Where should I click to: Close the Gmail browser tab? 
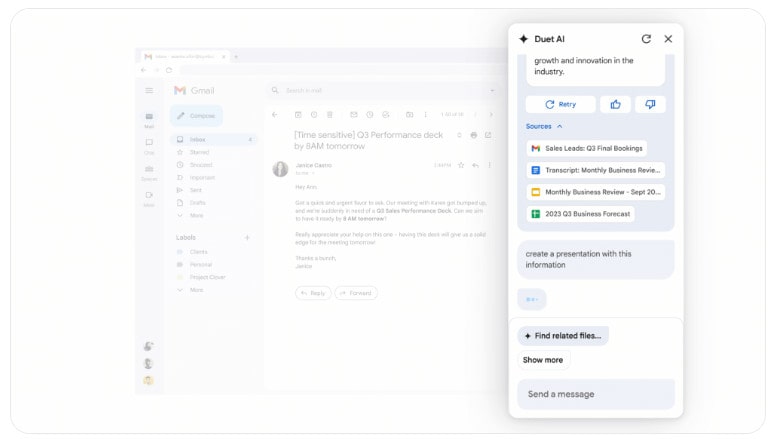click(223, 57)
